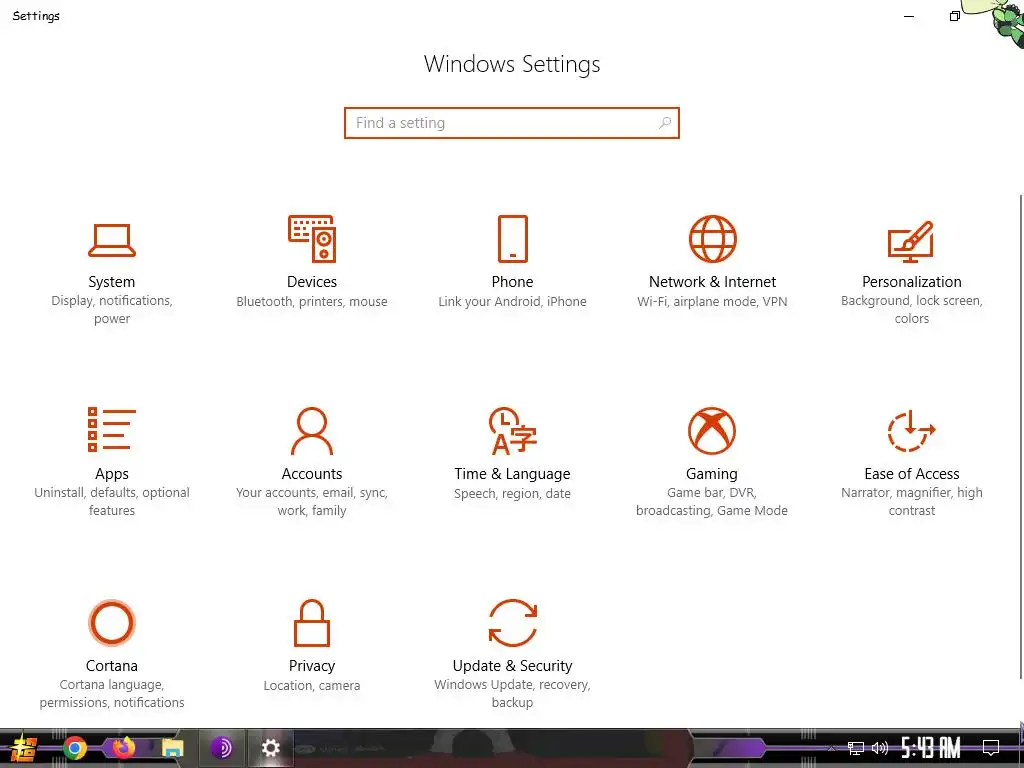Screen dimensions: 1024x768
Task: Select the text 'Display, notifications, power'
Action: coord(112,310)
